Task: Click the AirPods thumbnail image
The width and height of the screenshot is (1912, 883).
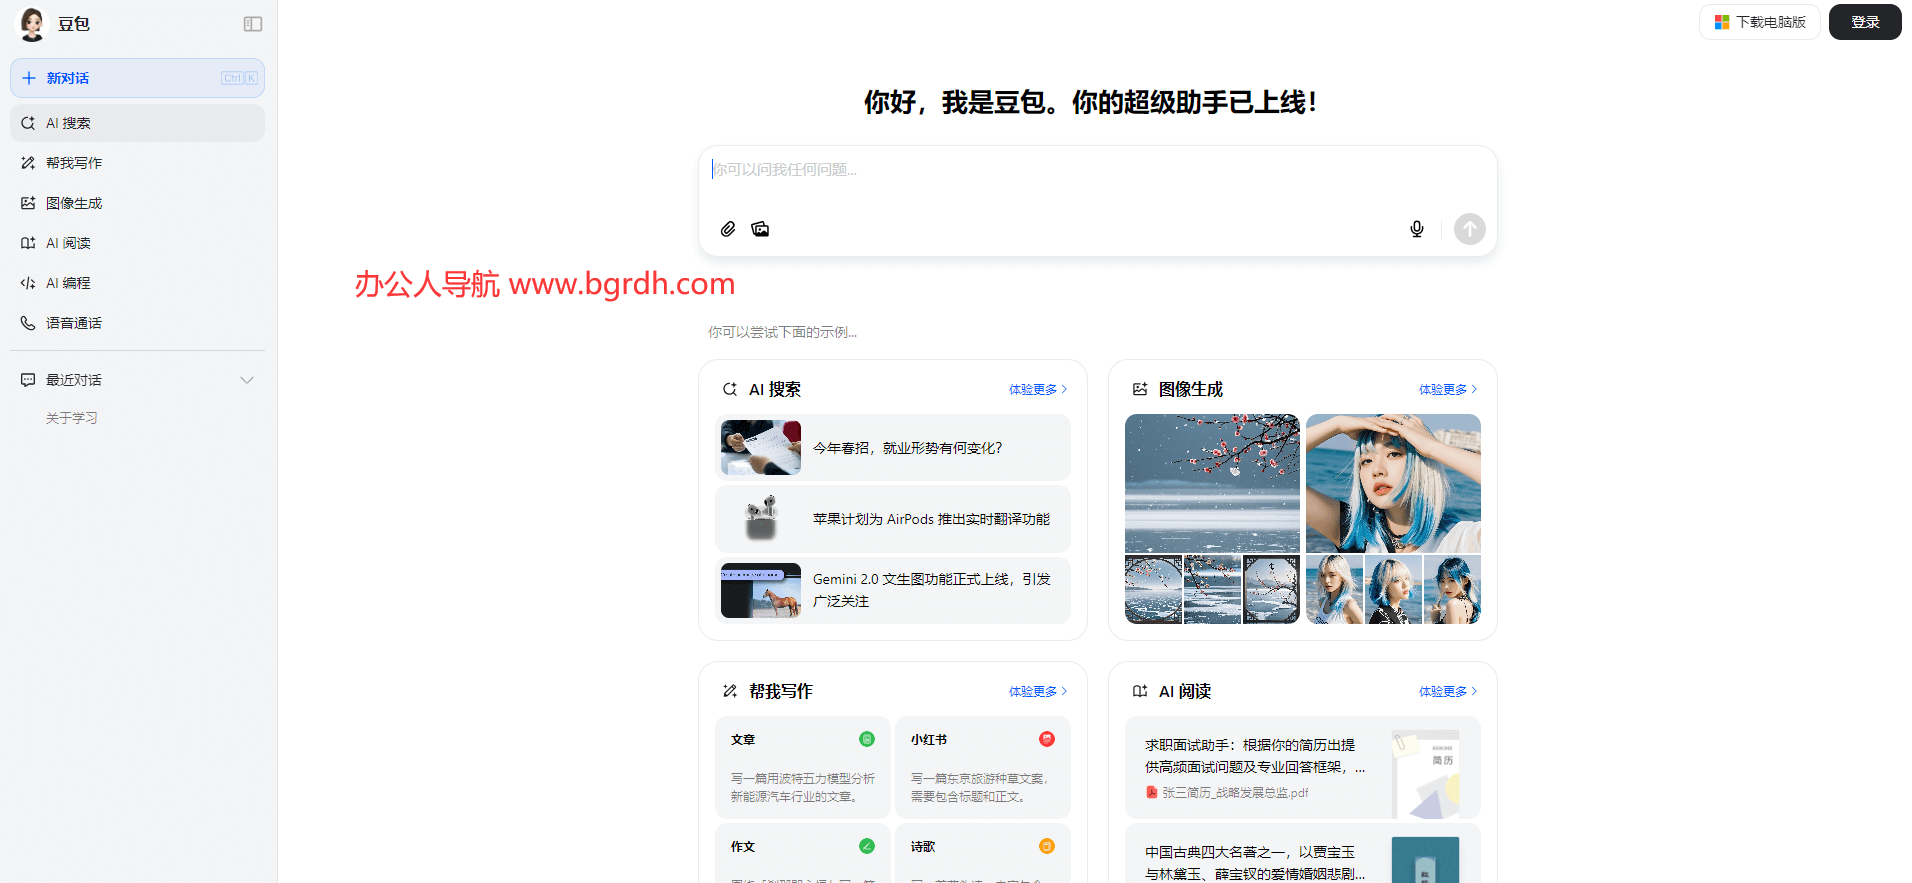Action: pyautogui.click(x=761, y=519)
